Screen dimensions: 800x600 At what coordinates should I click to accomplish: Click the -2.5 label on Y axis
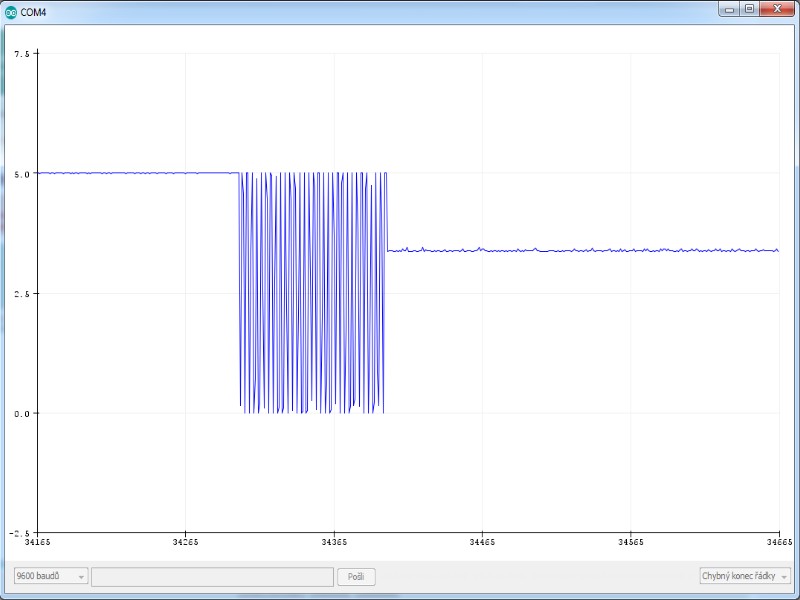click(x=21, y=532)
